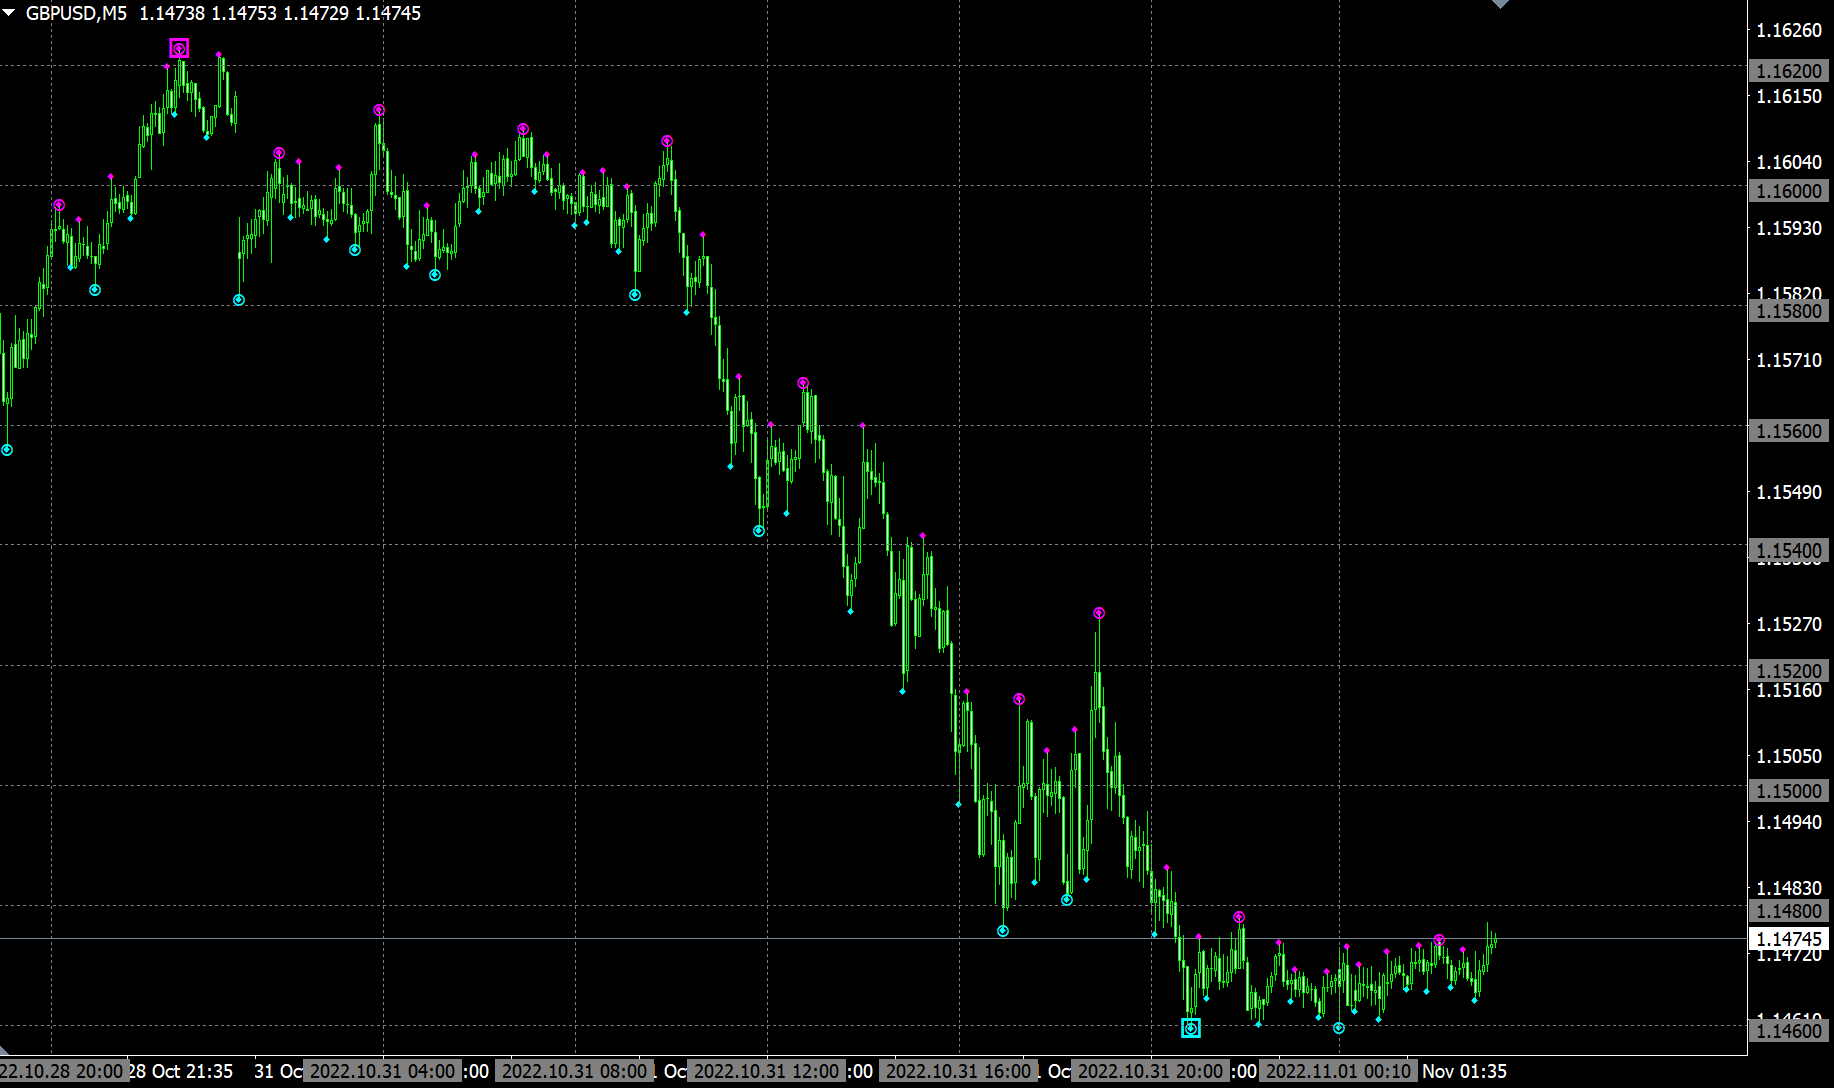Click the highlighted 1.15400 price level label

coord(1789,551)
